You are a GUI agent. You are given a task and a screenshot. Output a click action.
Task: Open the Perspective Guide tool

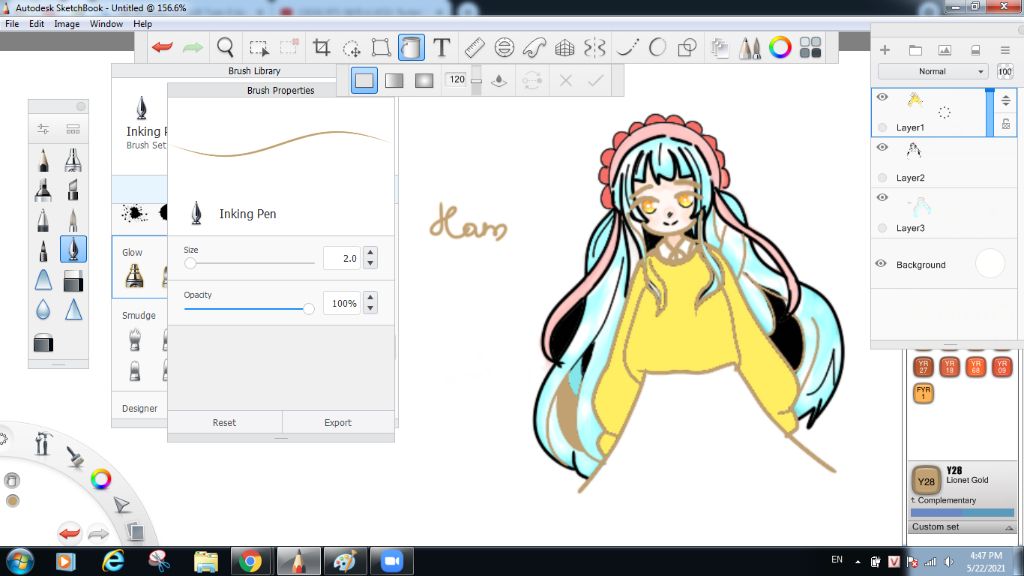tap(565, 48)
